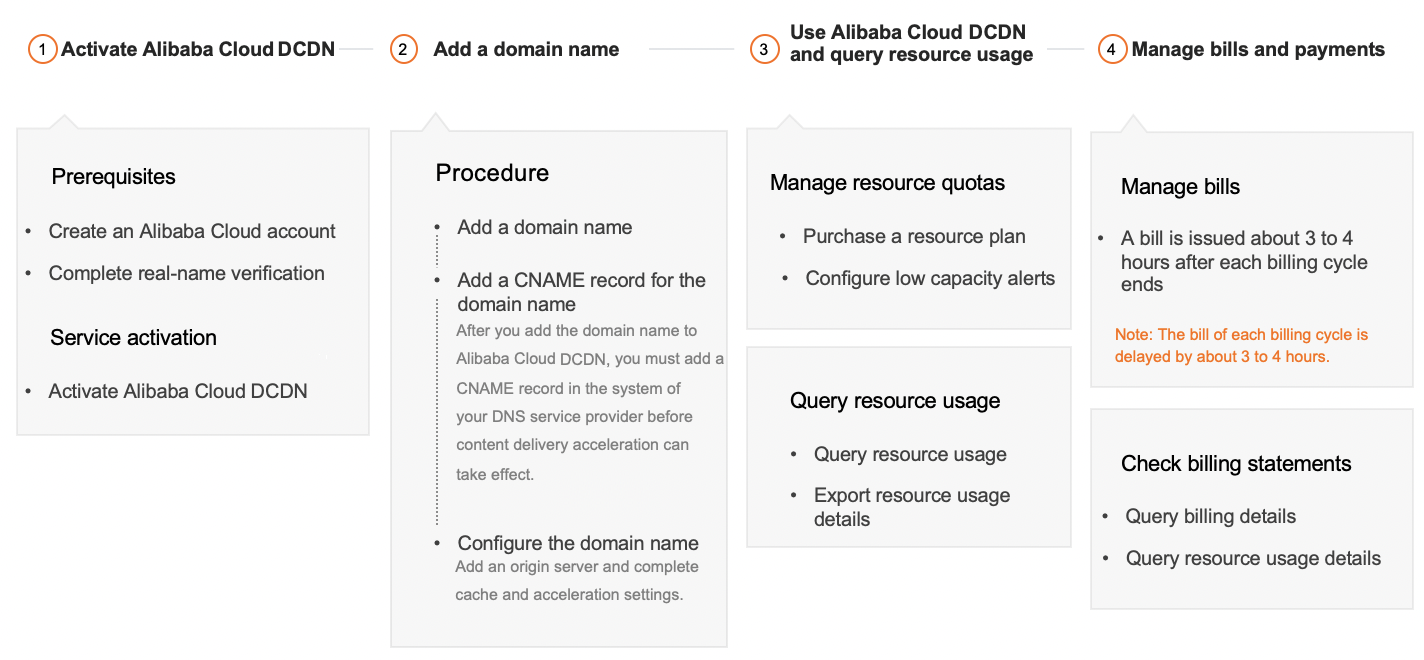The height and width of the screenshot is (660, 1424).
Task: Open bold step 2 heading 'Add a domain name'
Action: pyautogui.click(x=526, y=49)
